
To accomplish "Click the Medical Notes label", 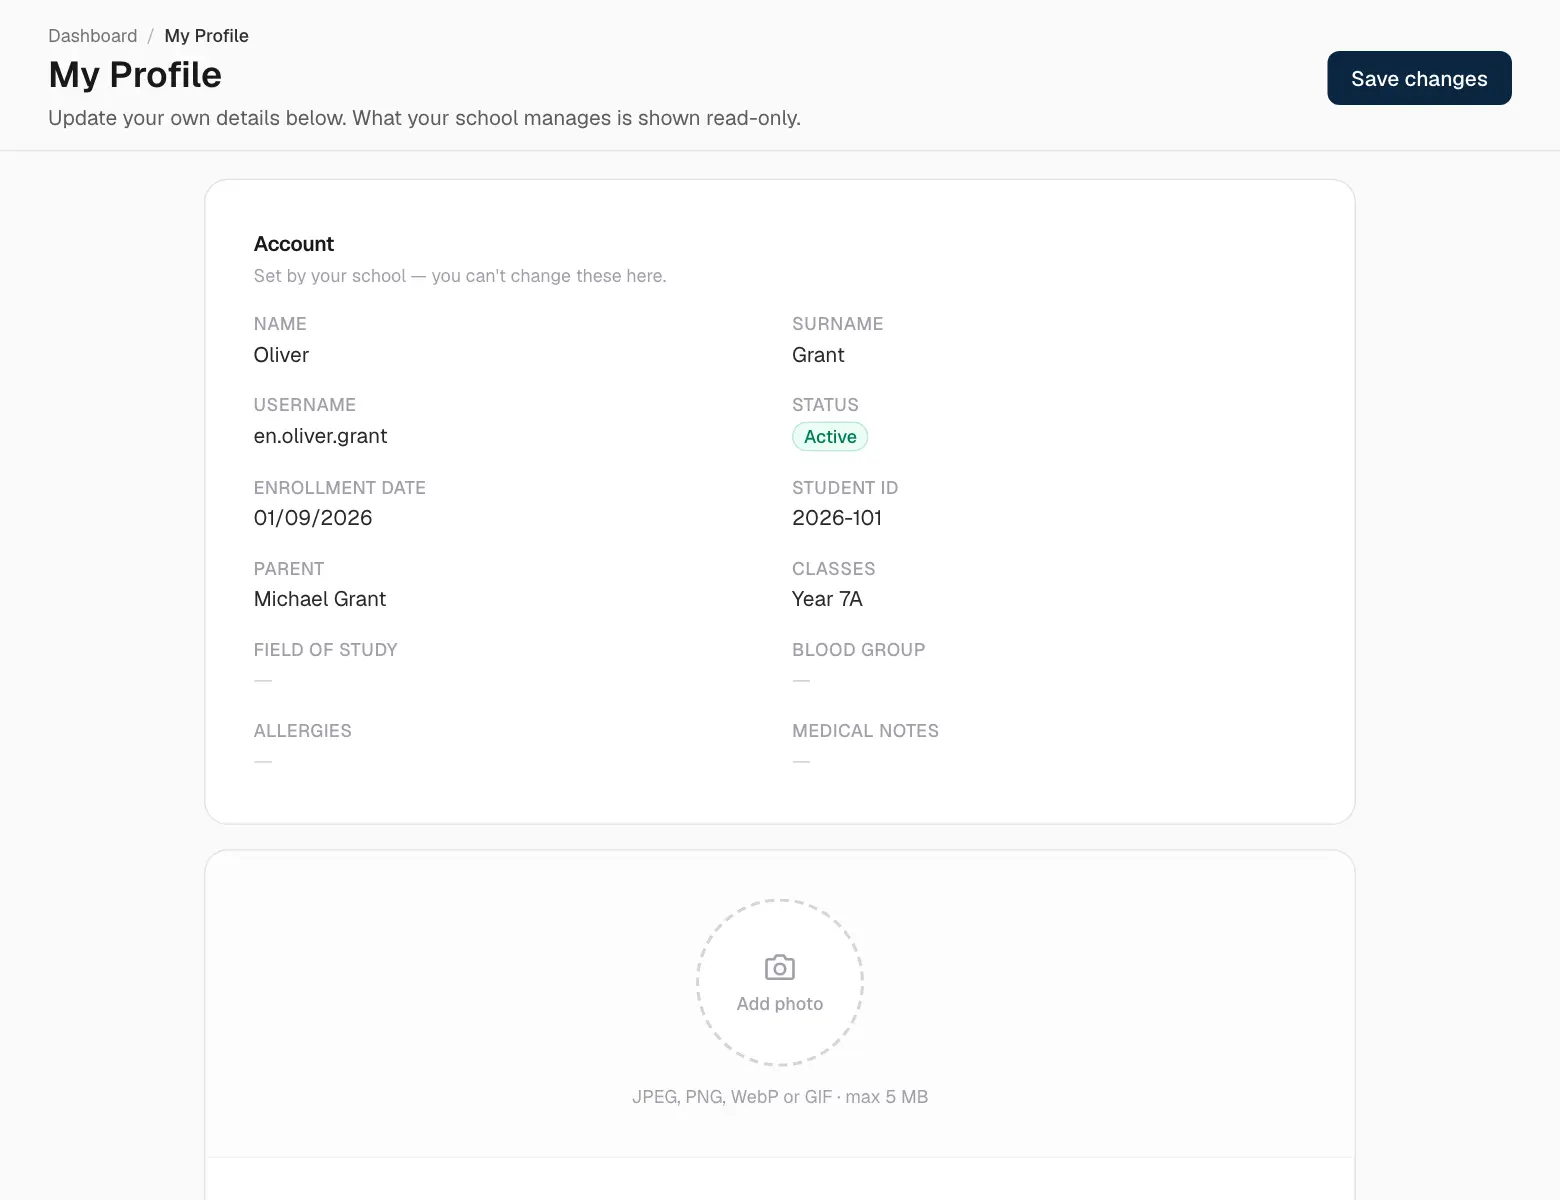I will point(865,731).
